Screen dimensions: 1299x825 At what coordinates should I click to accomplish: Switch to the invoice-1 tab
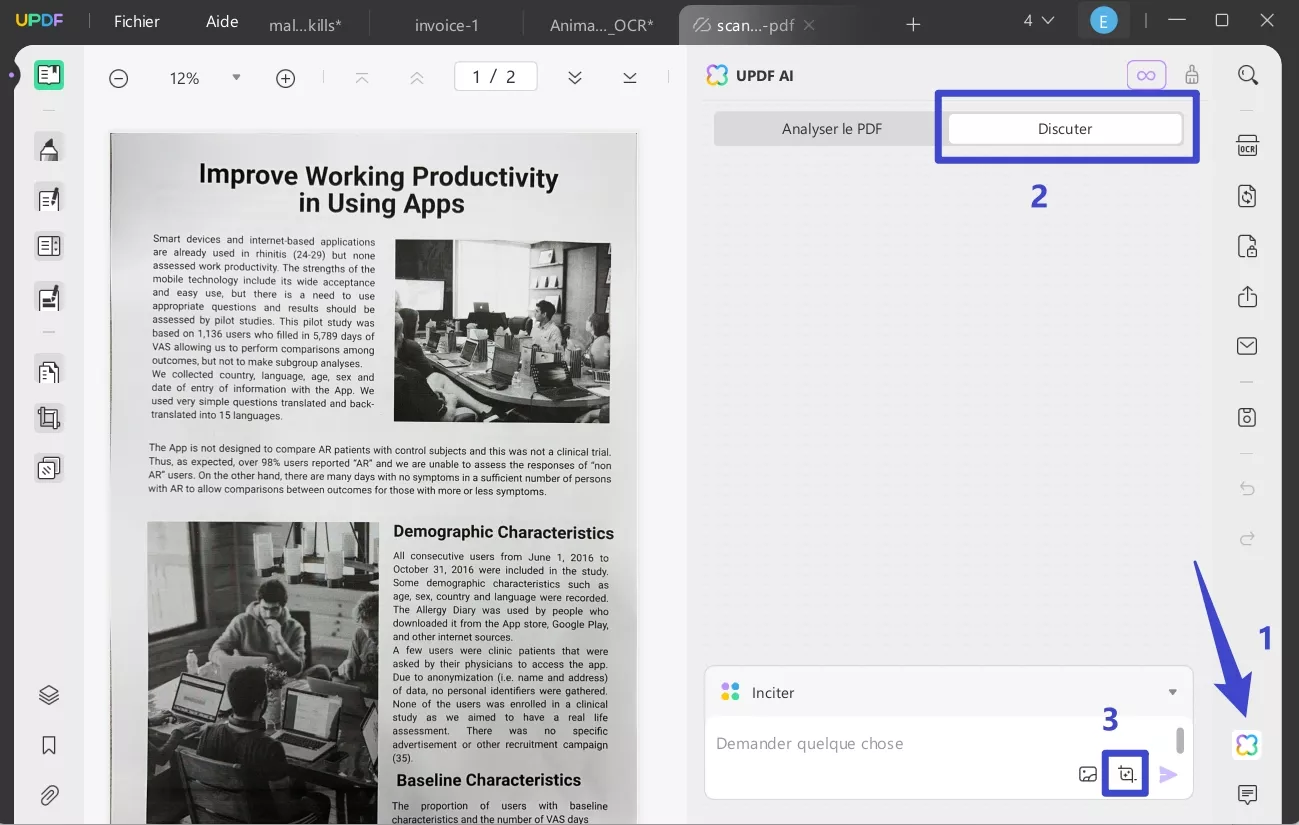(x=446, y=25)
